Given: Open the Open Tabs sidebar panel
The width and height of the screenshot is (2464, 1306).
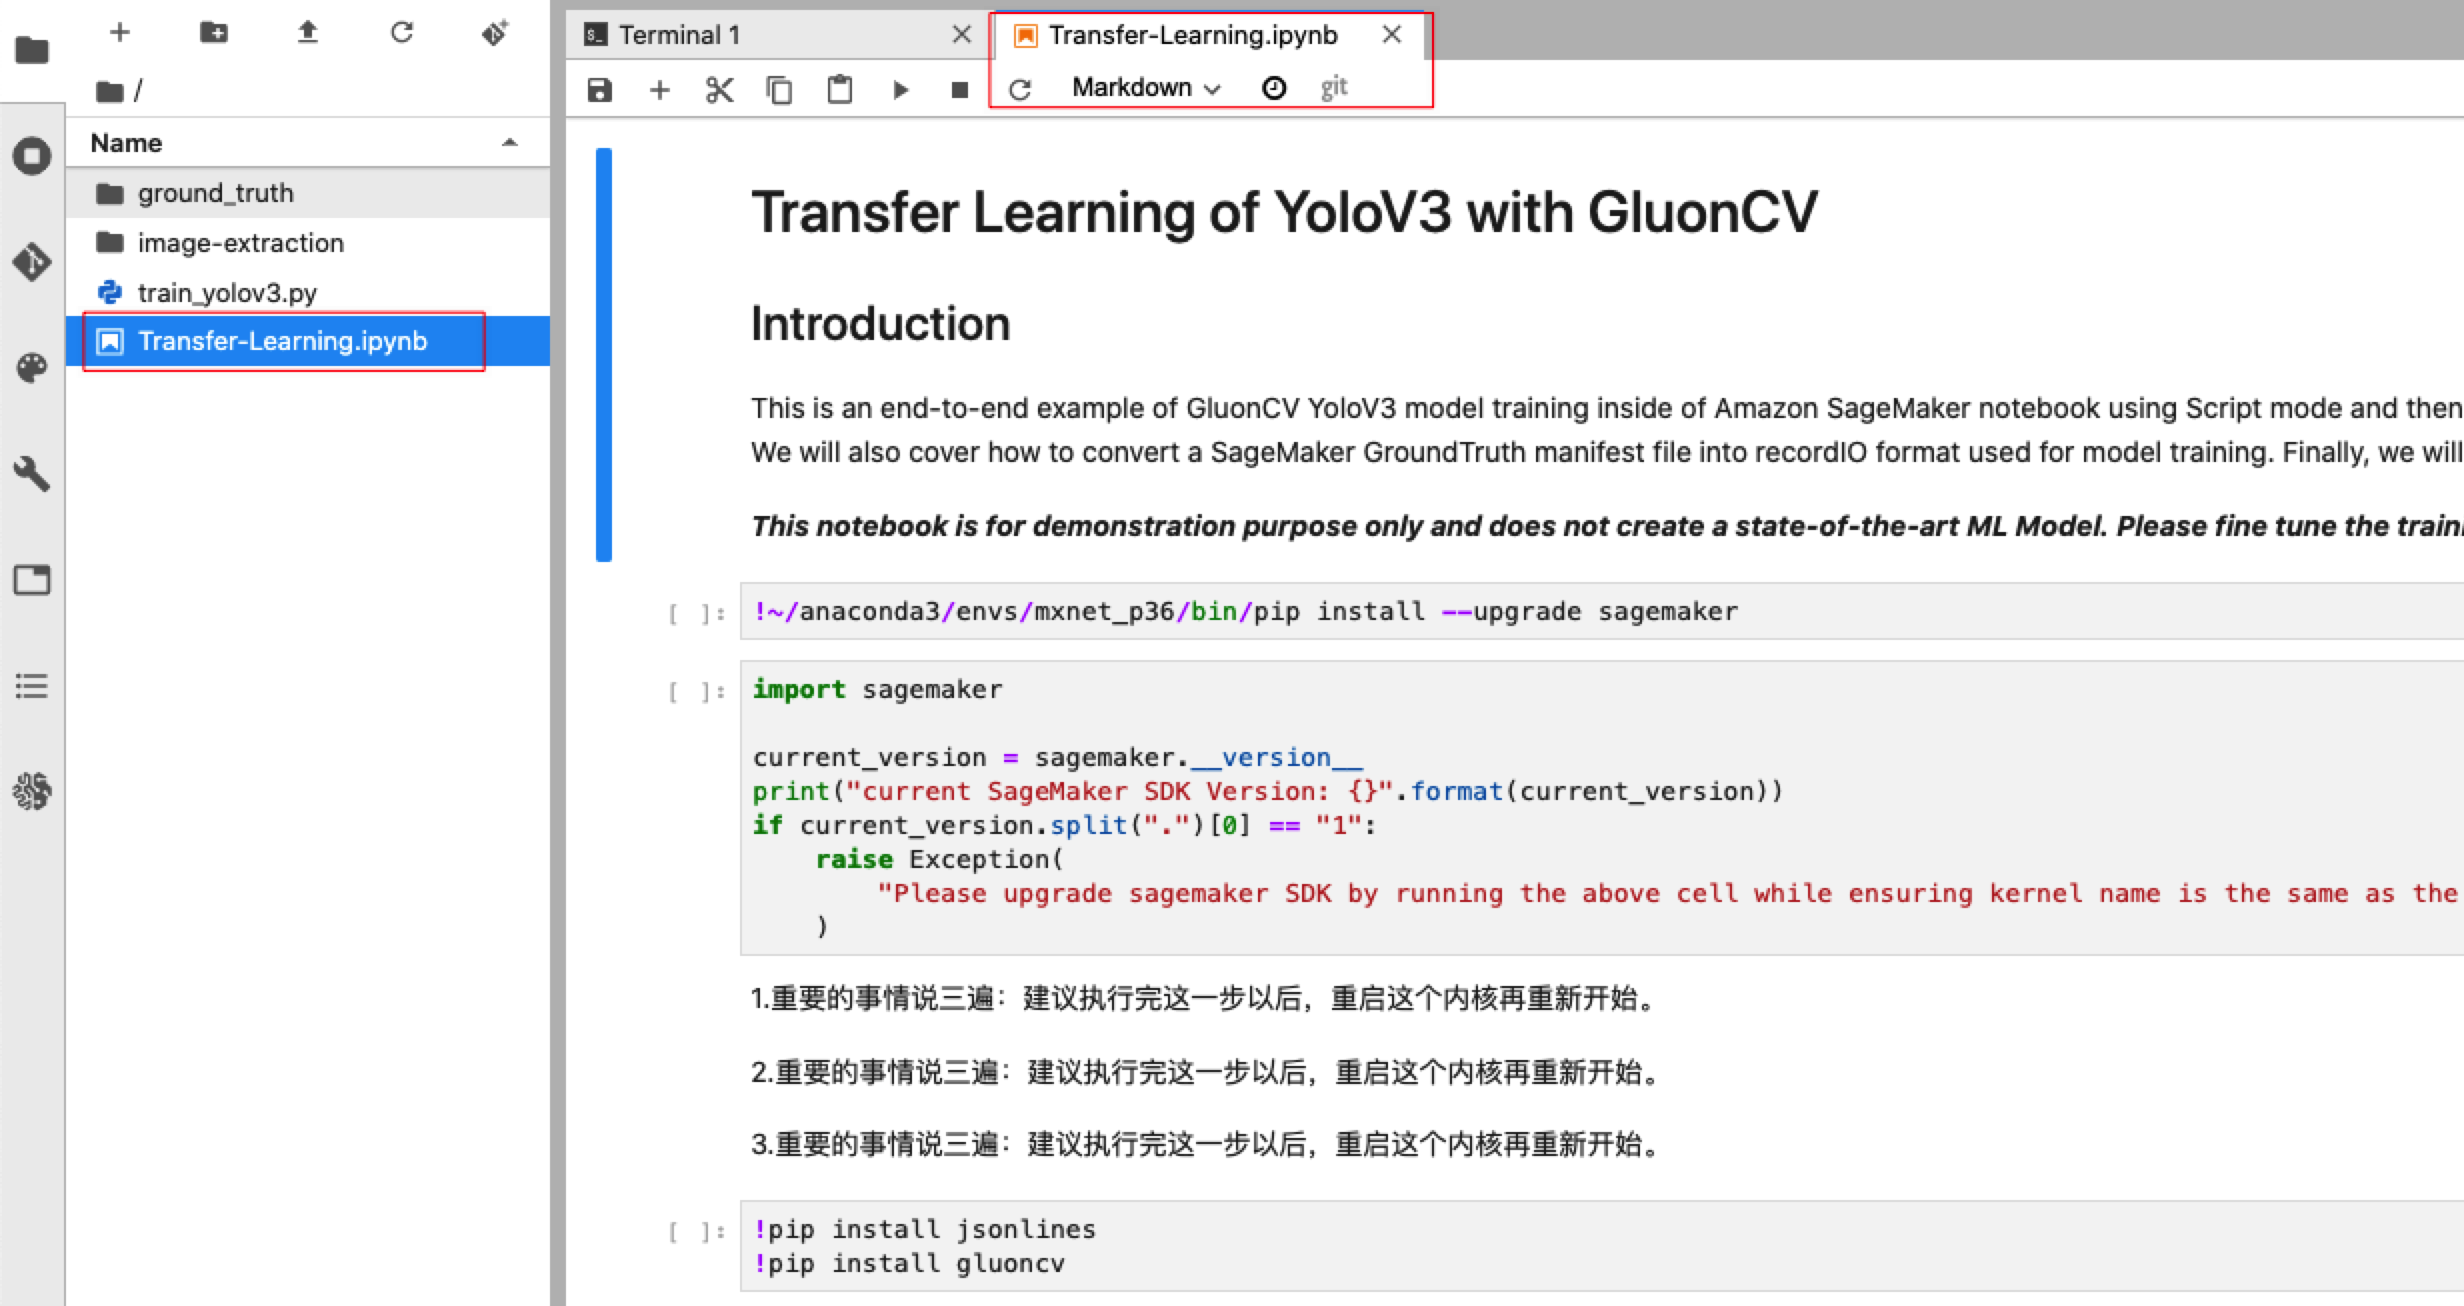Looking at the screenshot, I should (x=32, y=580).
